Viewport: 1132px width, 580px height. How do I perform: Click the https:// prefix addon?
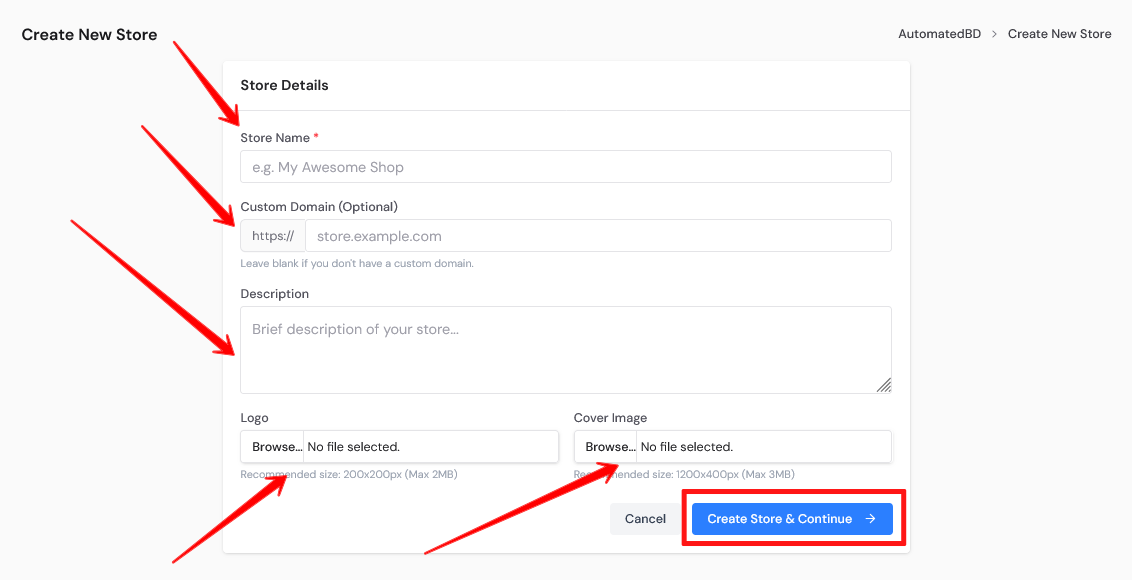click(x=273, y=236)
